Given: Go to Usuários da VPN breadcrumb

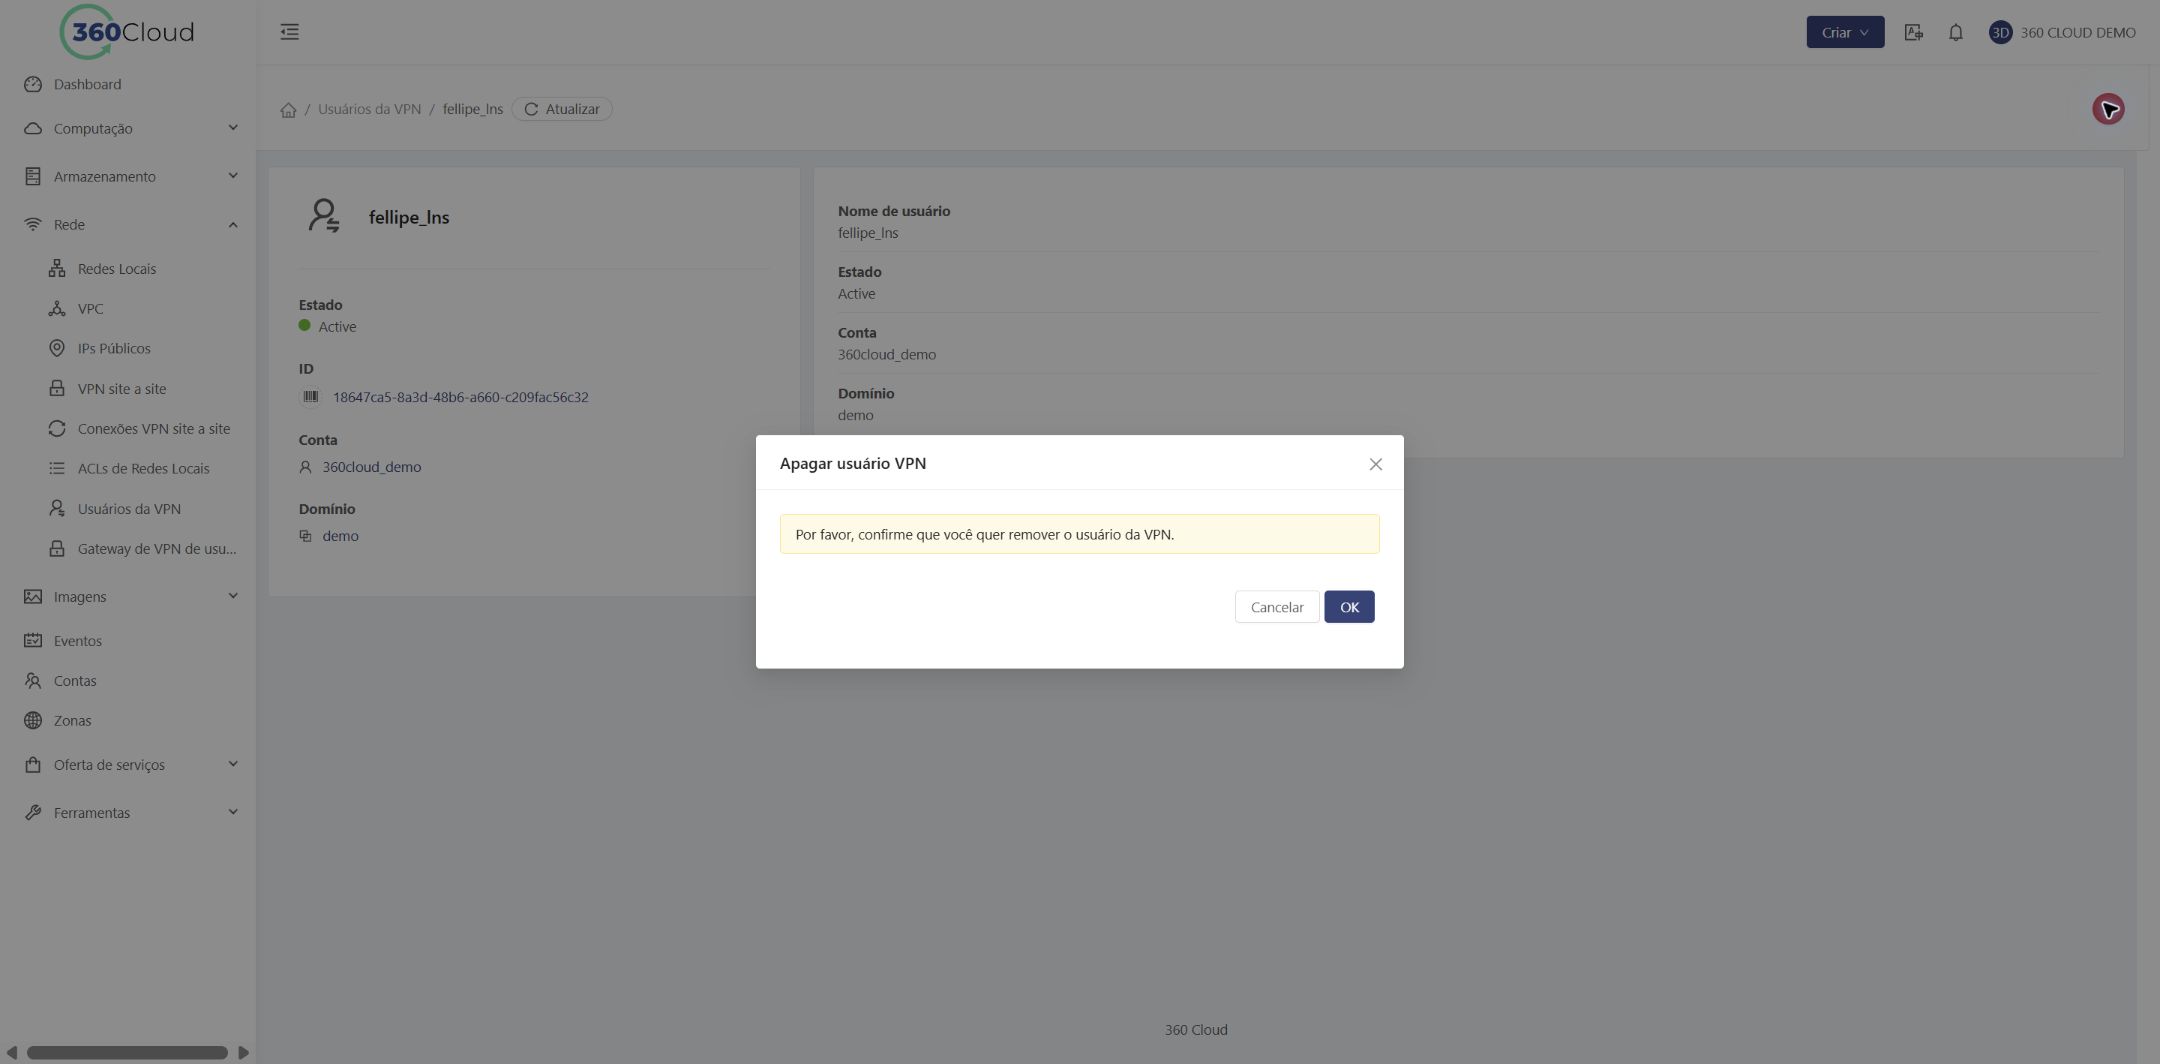Looking at the screenshot, I should [369, 109].
